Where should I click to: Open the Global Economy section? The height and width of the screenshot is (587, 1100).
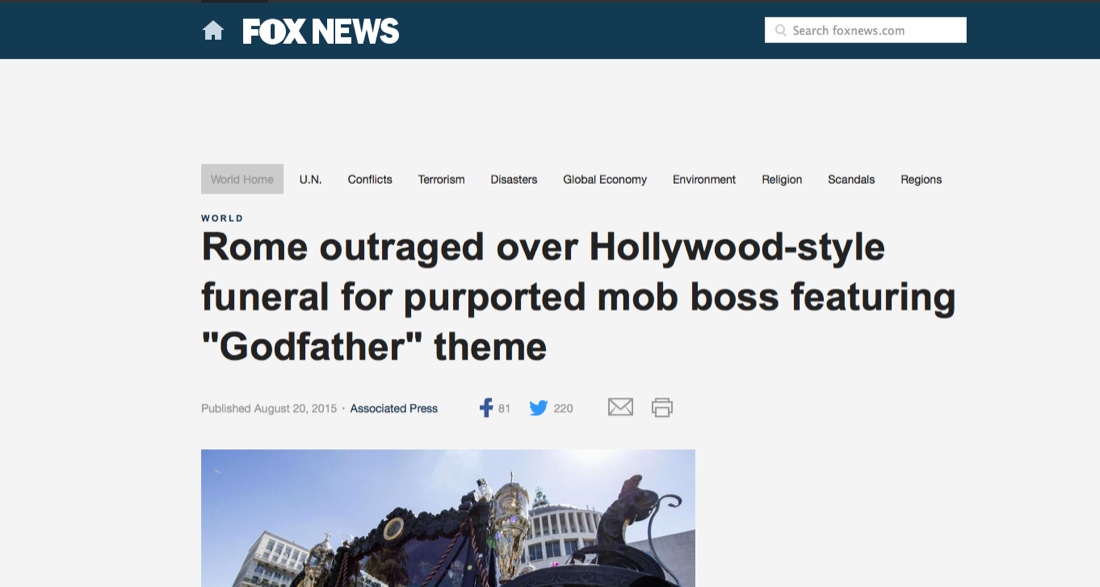pos(605,180)
